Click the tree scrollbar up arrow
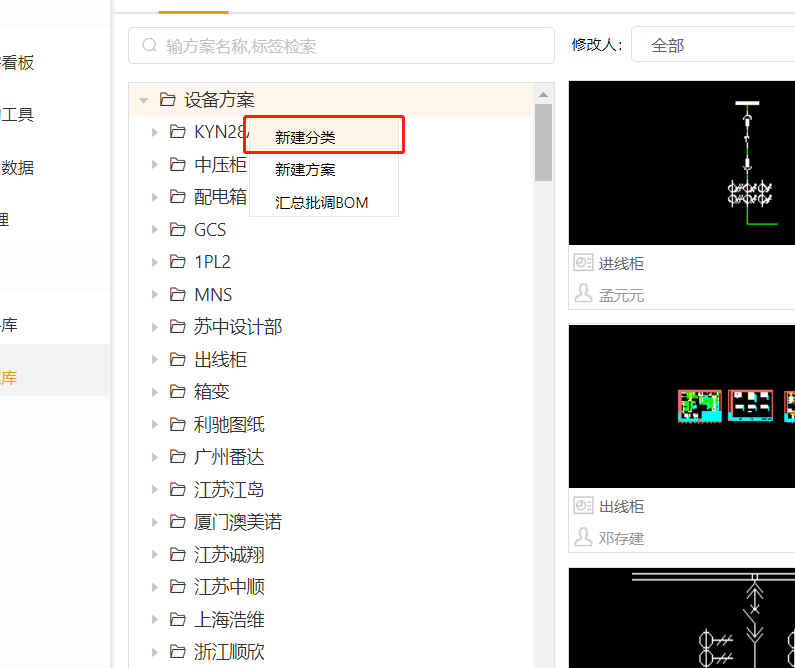Screen dimensions: 795x668 pyautogui.click(x=544, y=94)
